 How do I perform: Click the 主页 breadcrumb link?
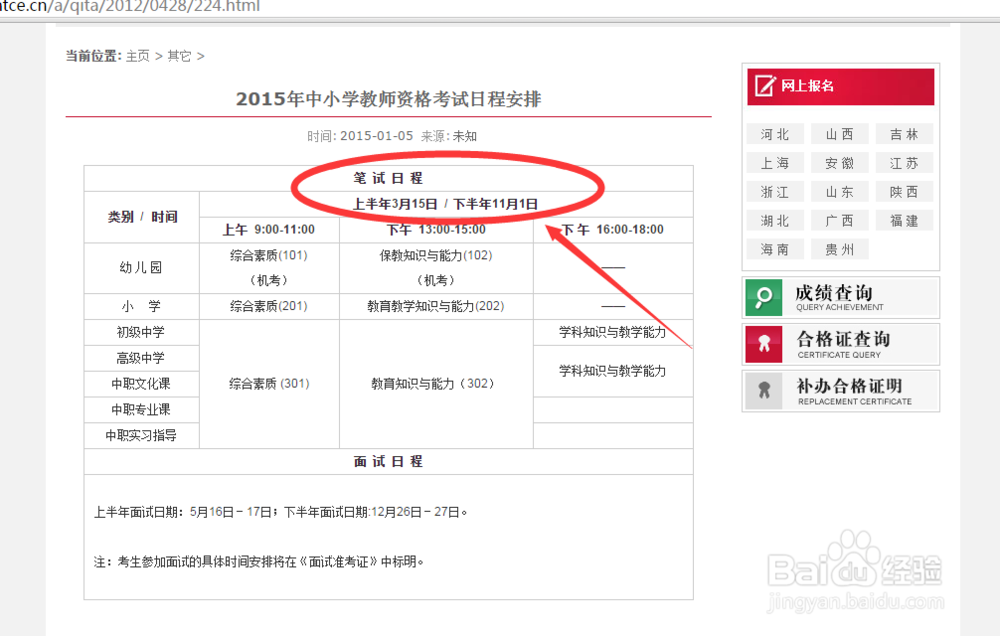click(x=137, y=56)
